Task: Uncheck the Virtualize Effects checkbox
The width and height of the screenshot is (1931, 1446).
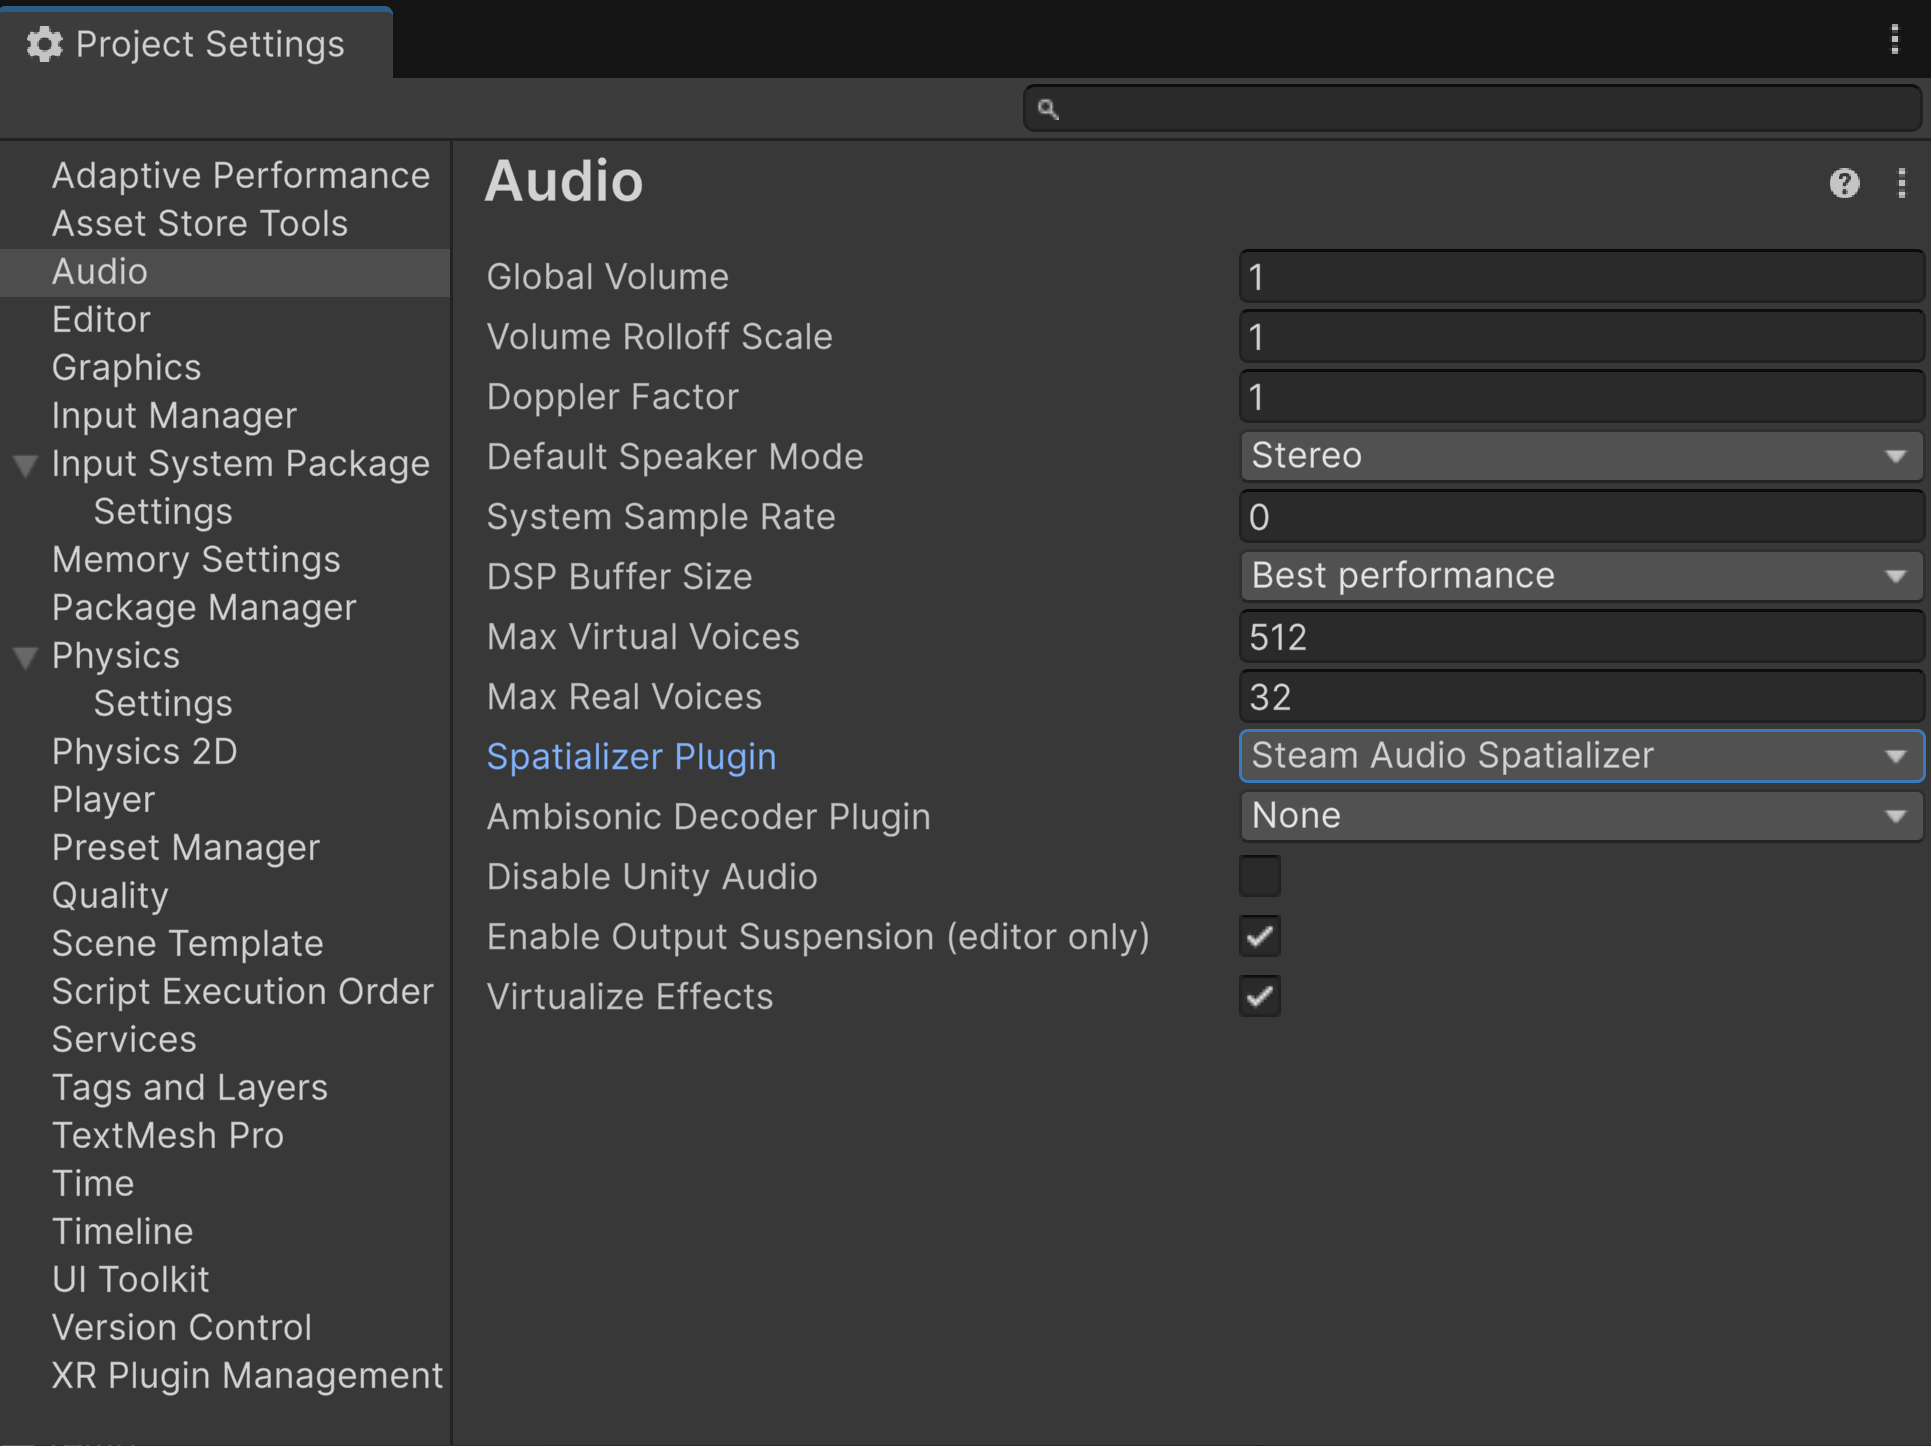Action: pyautogui.click(x=1259, y=996)
